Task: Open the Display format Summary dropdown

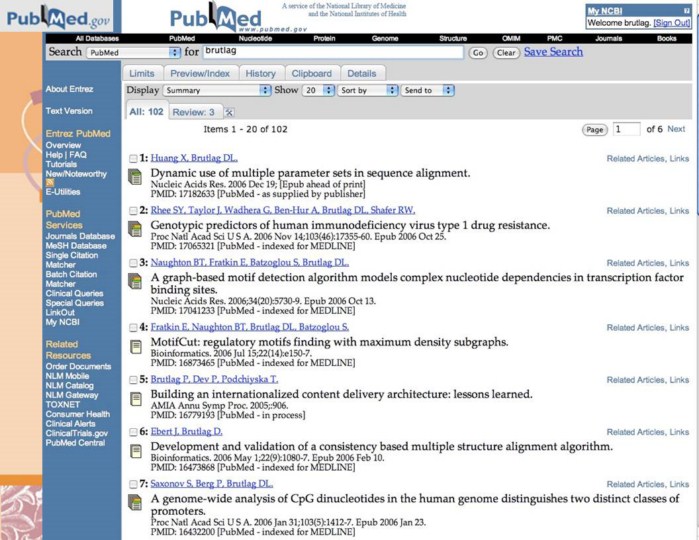Action: 216,90
